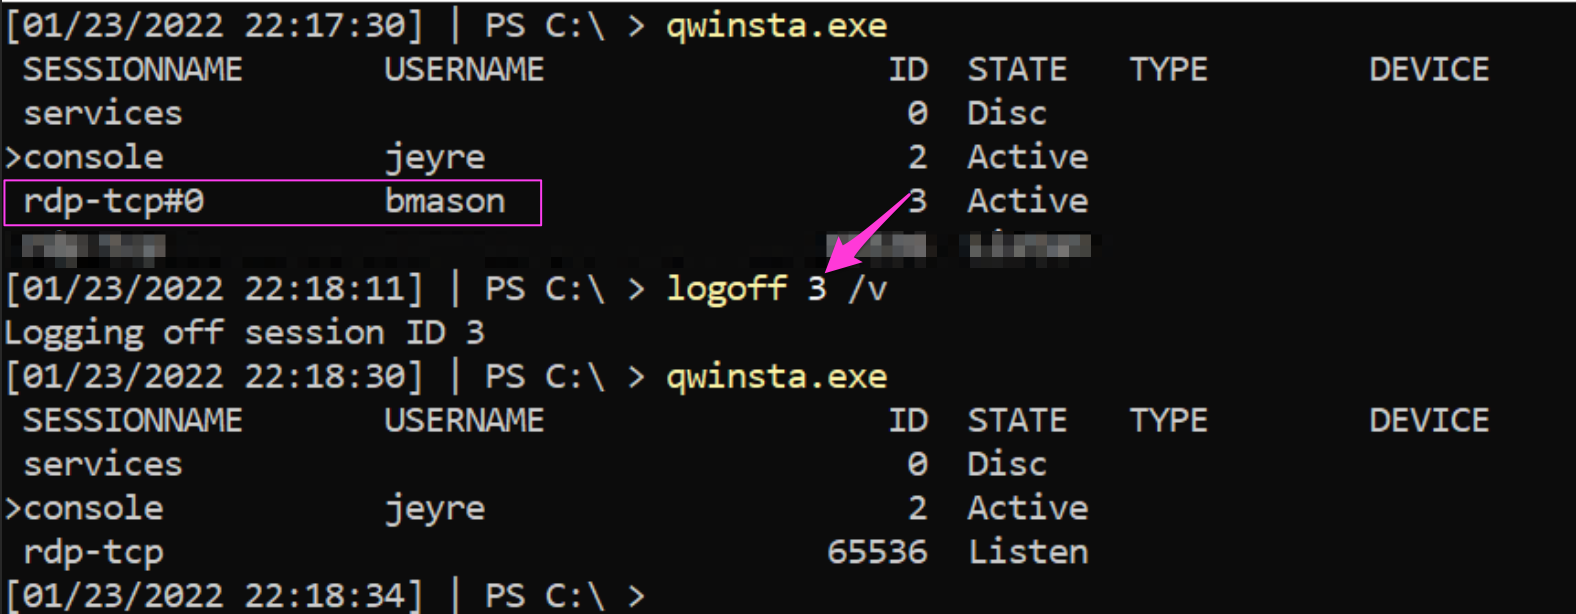Click the services row in second table

103,464
